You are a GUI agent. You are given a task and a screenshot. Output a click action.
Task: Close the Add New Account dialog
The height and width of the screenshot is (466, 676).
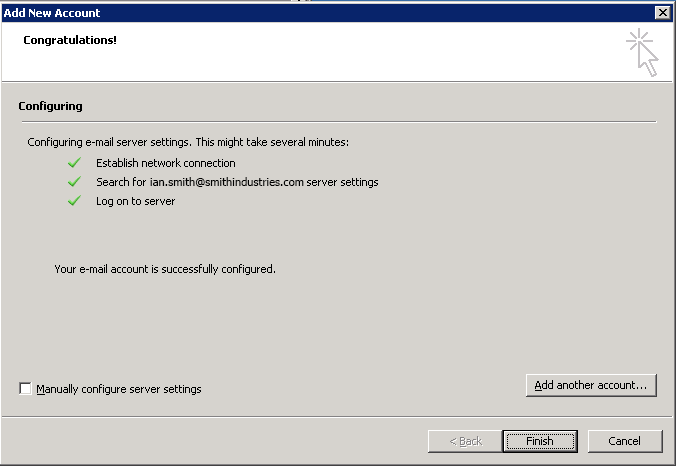(x=662, y=12)
